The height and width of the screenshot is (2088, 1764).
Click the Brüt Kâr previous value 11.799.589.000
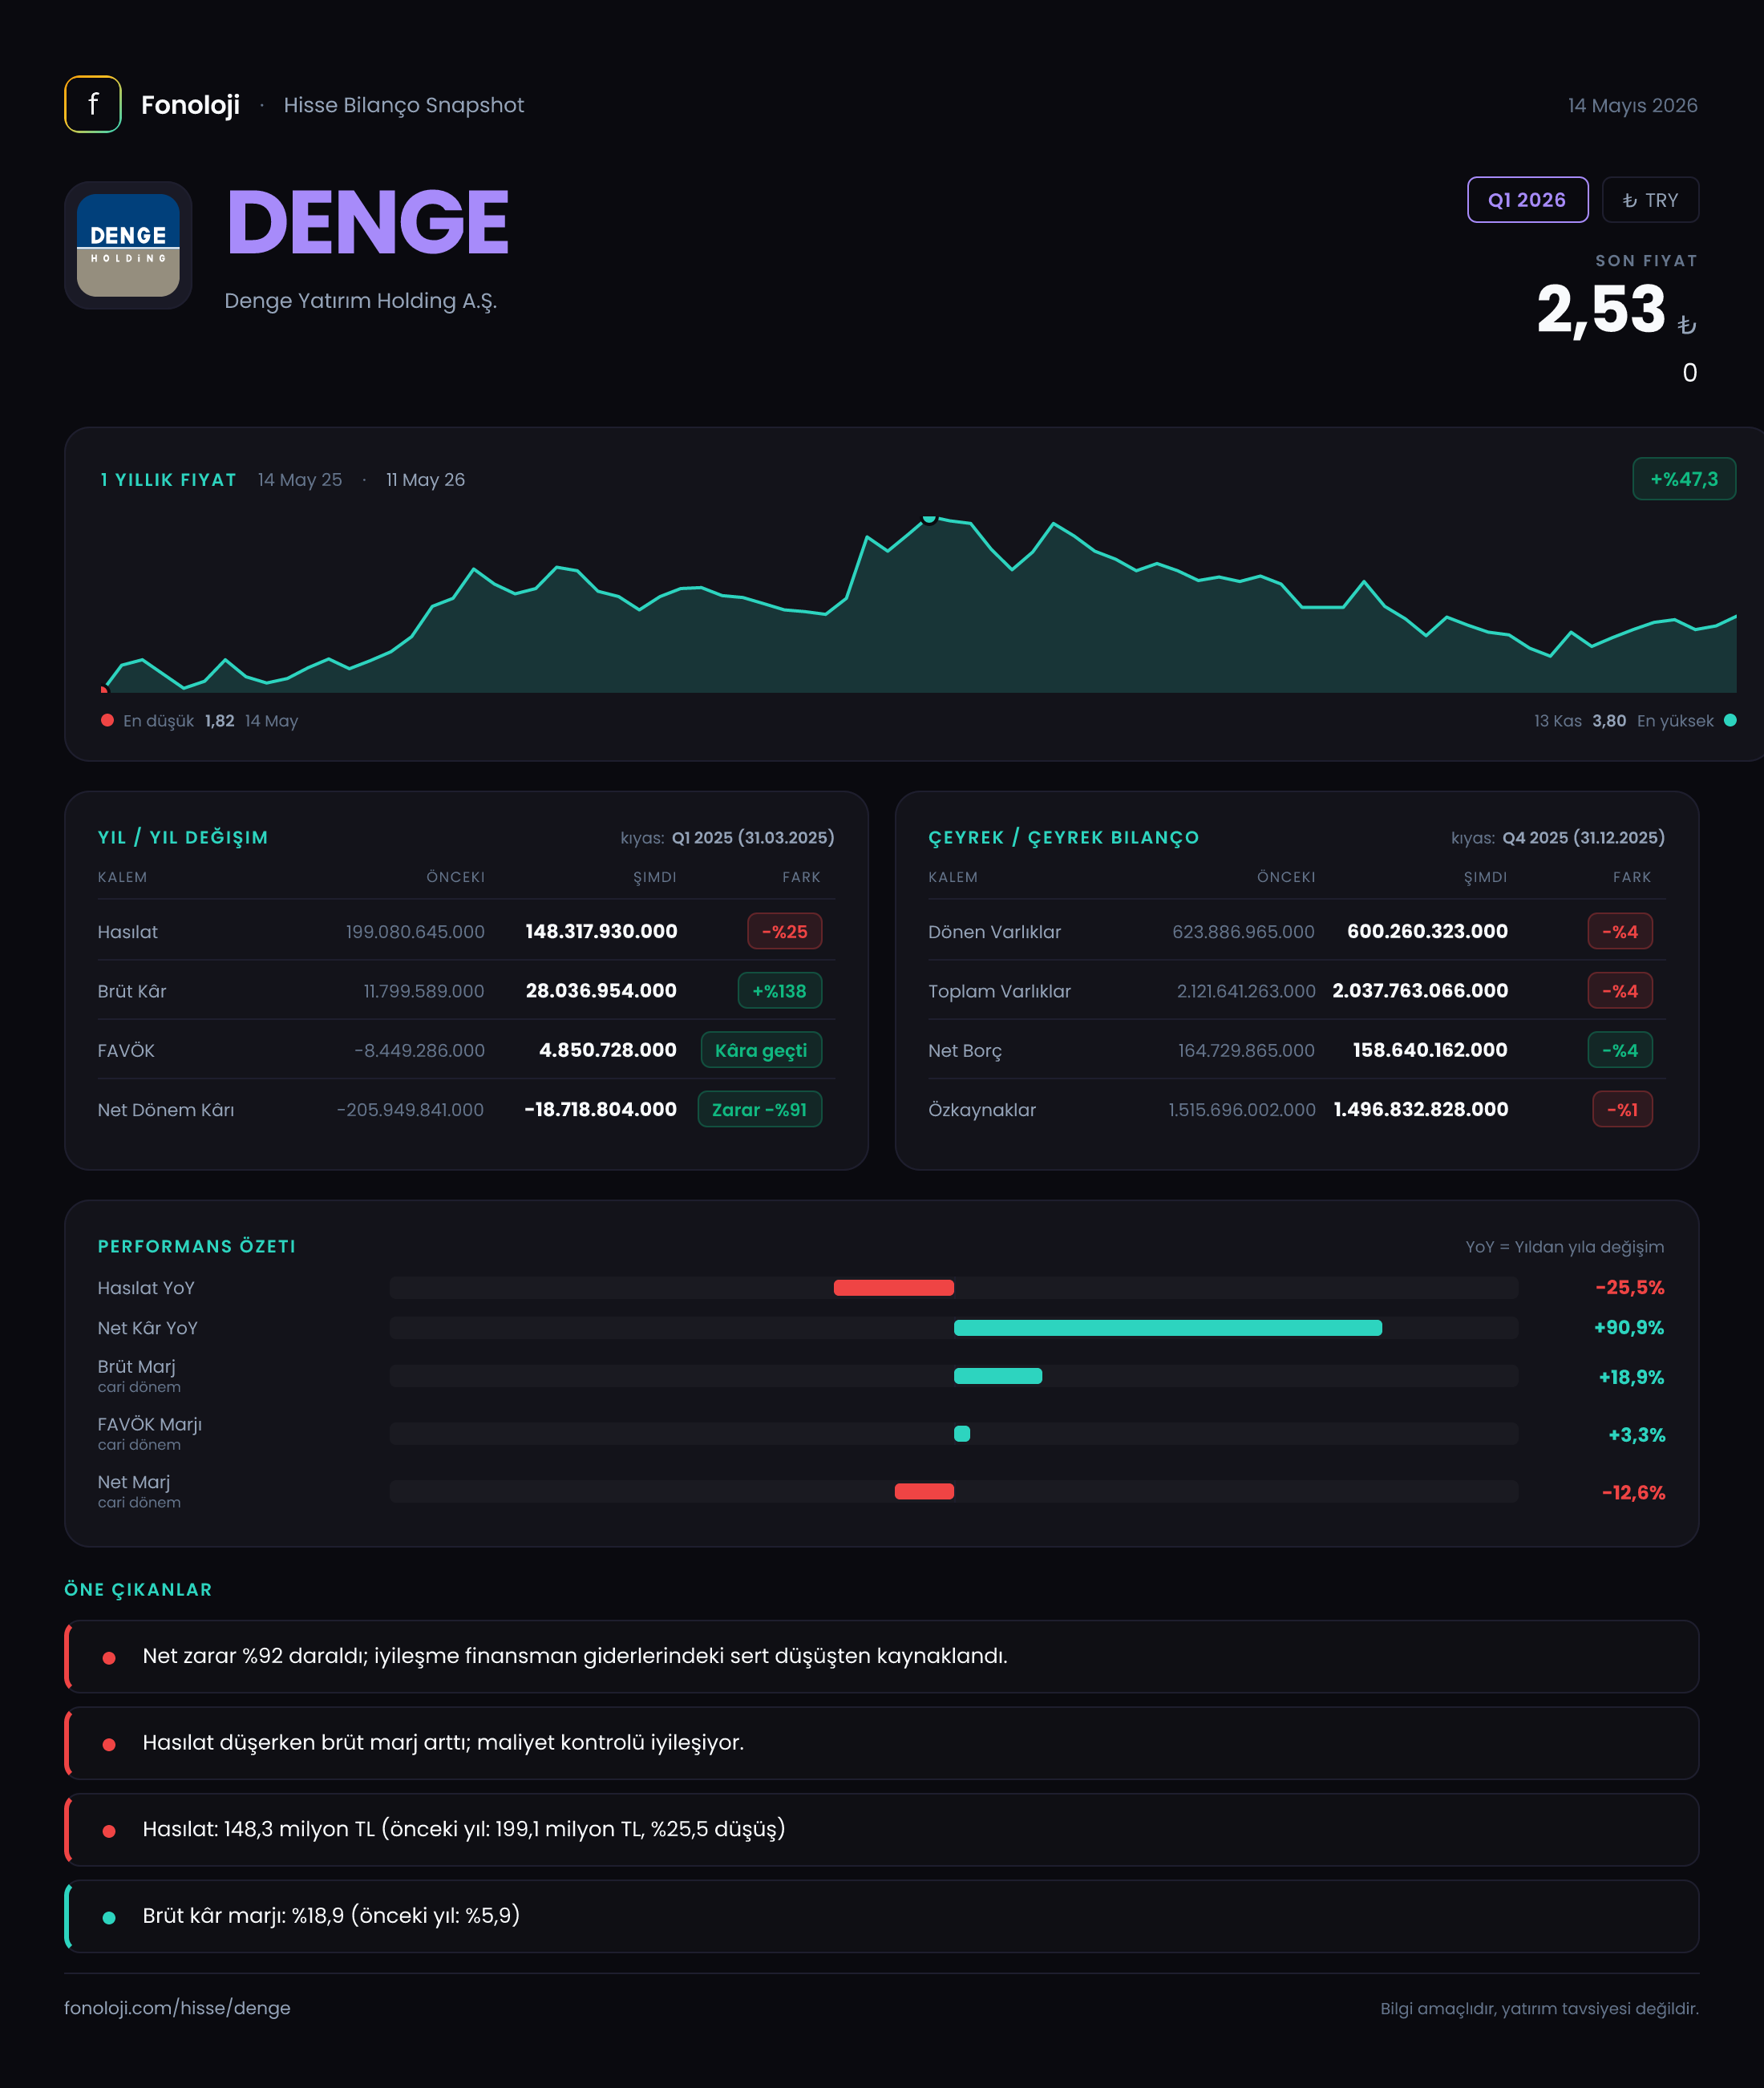coord(424,991)
